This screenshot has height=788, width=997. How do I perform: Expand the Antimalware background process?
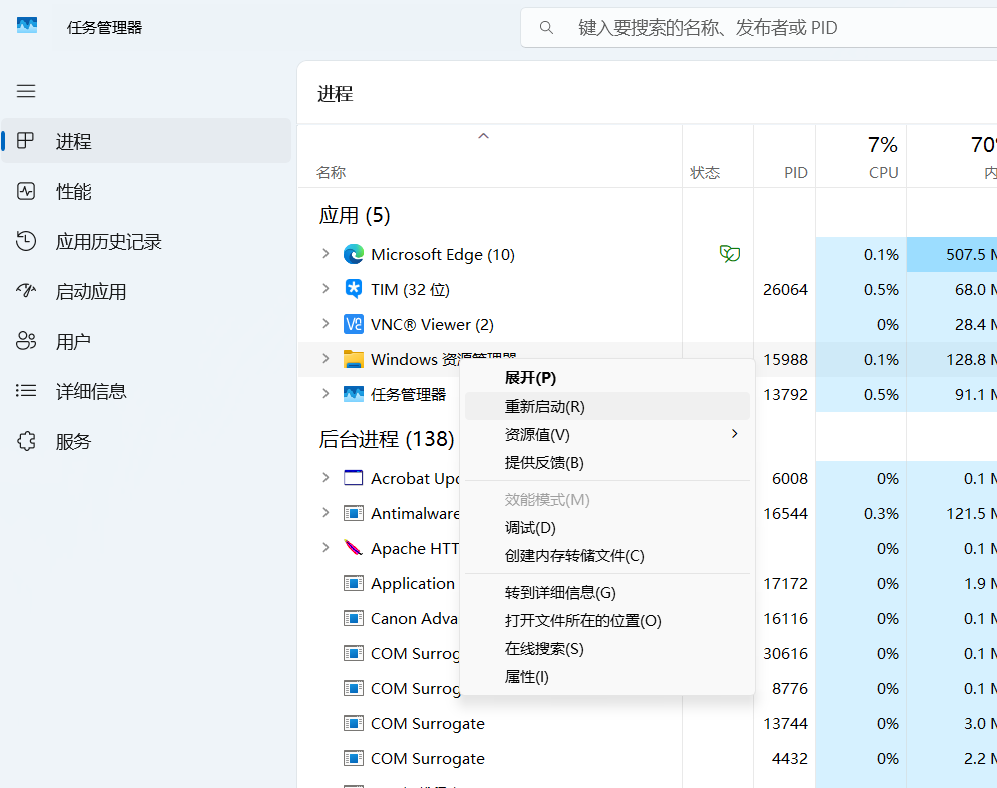click(326, 513)
